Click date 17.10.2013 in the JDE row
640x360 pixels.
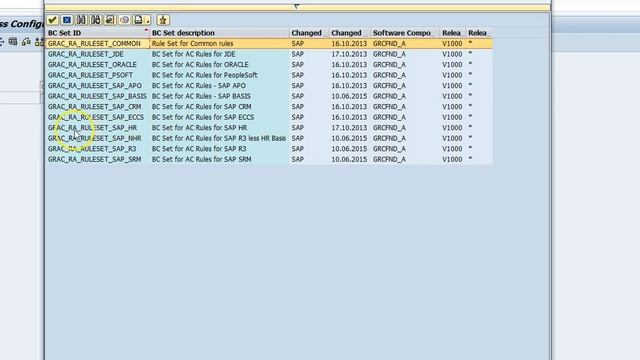tap(349, 54)
